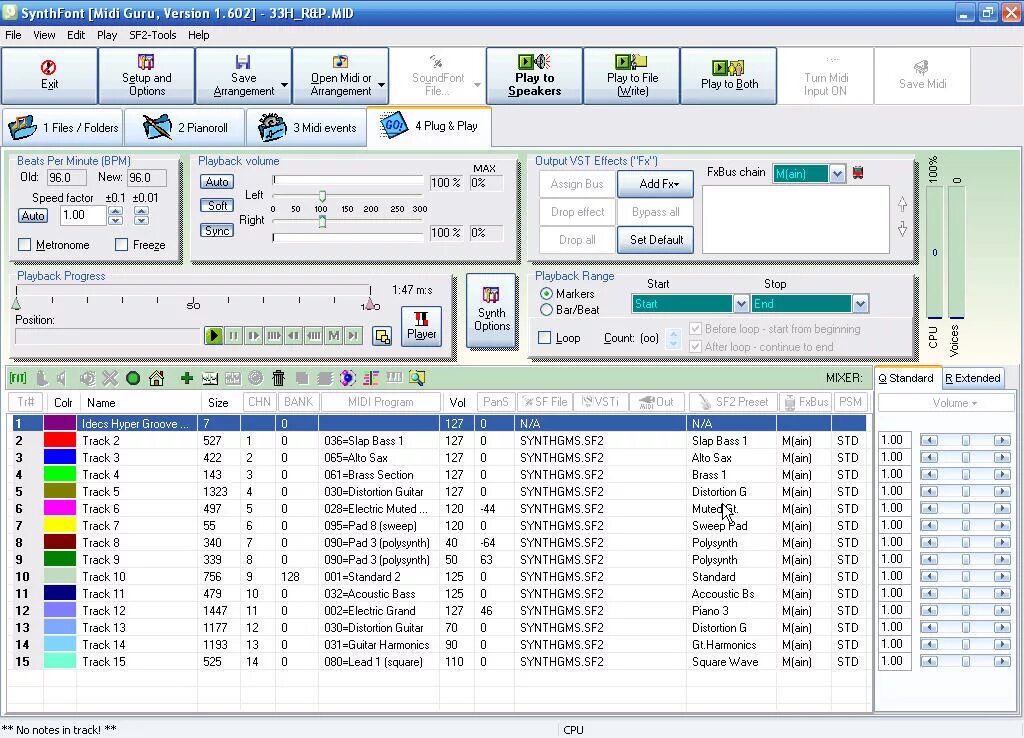Toggle the BPM Auto speed button
The width and height of the screenshot is (1024, 738).
point(33,216)
